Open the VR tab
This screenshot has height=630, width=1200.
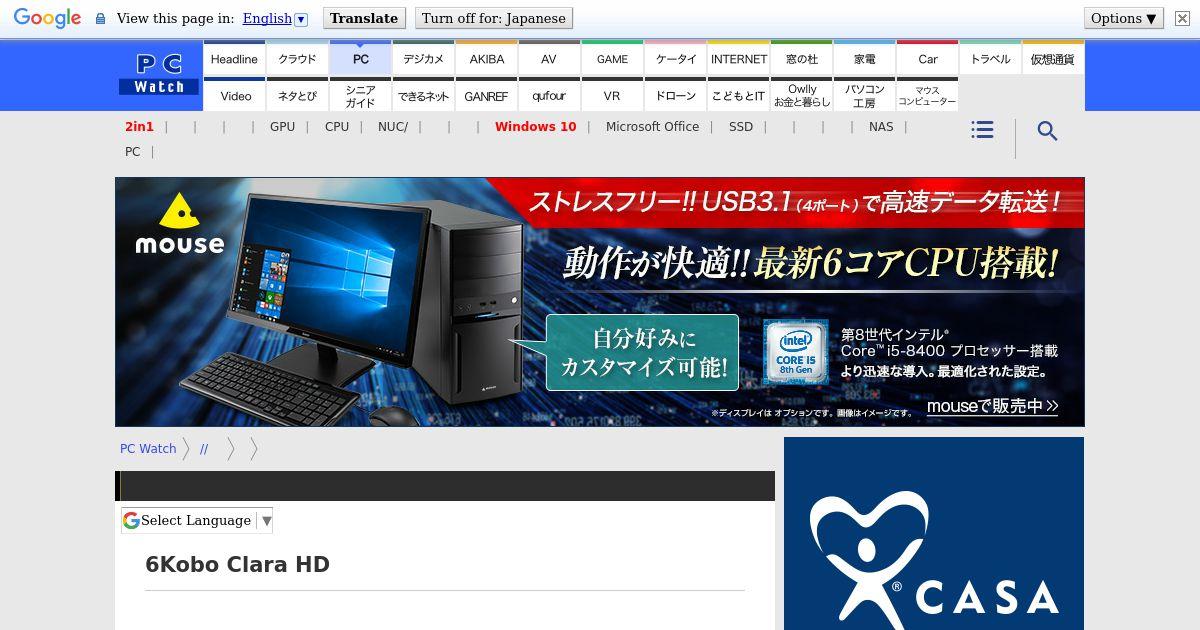click(612, 95)
